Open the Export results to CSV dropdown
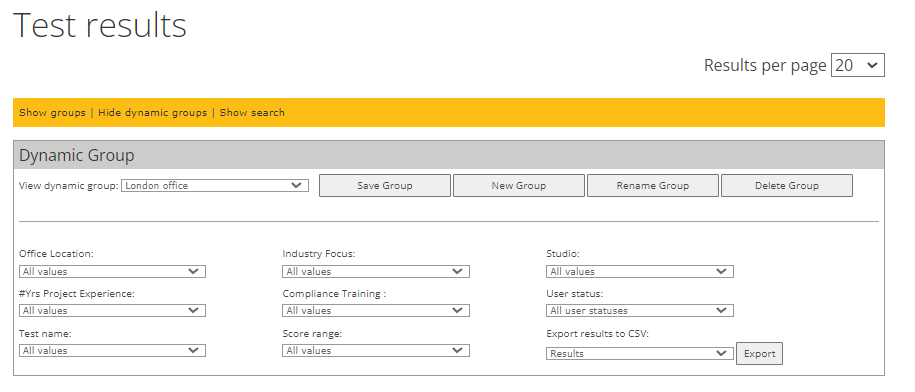915x392 pixels. [x=640, y=353]
